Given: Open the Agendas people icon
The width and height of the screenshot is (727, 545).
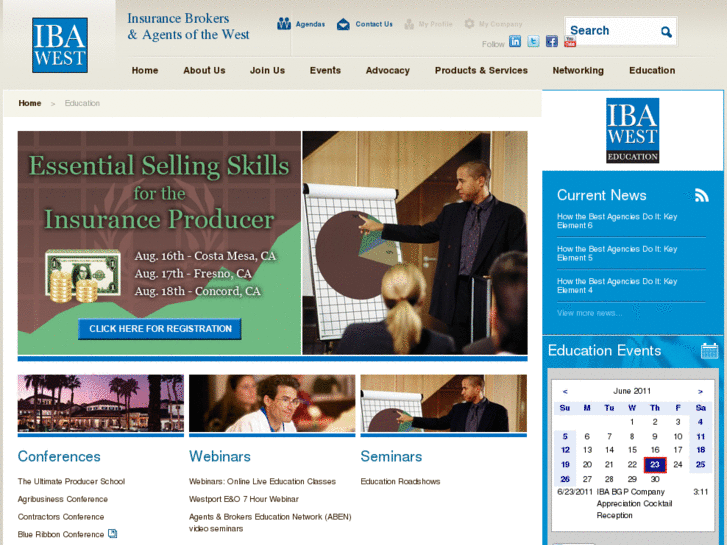Looking at the screenshot, I should point(284,24).
